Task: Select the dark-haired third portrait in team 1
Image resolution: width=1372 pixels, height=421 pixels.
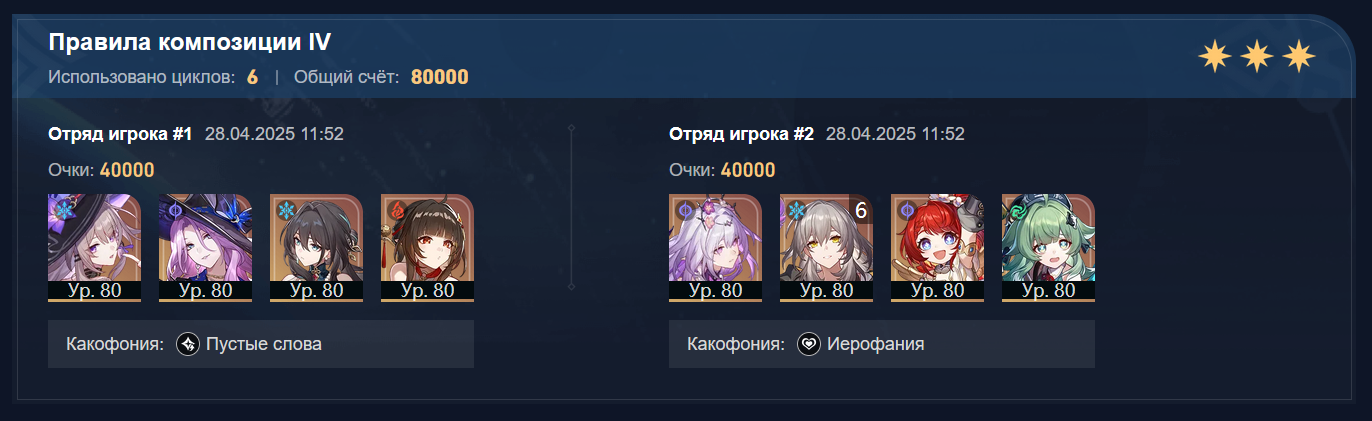Action: pyautogui.click(x=316, y=248)
